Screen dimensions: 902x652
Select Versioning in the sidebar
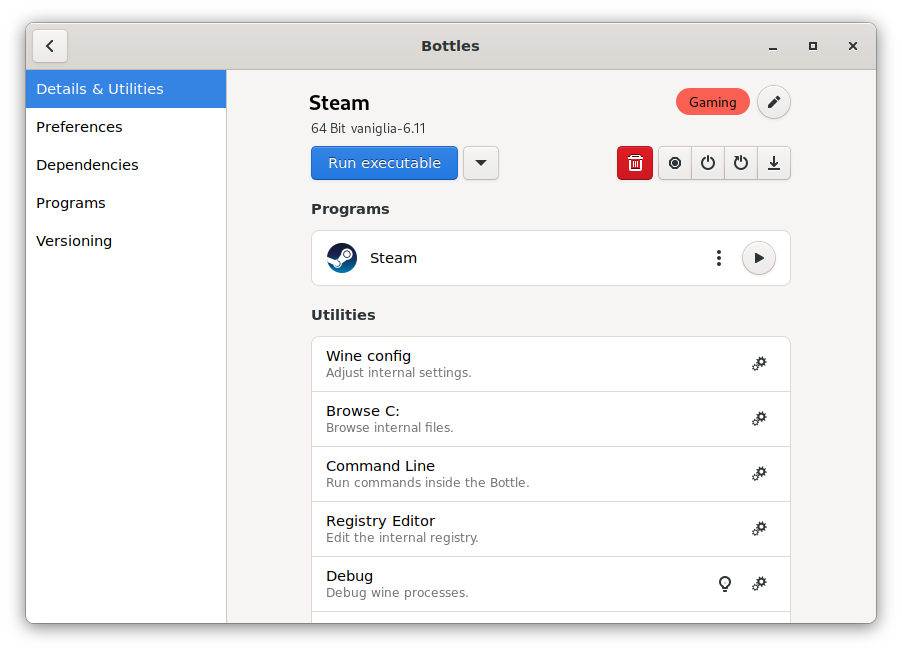[x=74, y=241]
